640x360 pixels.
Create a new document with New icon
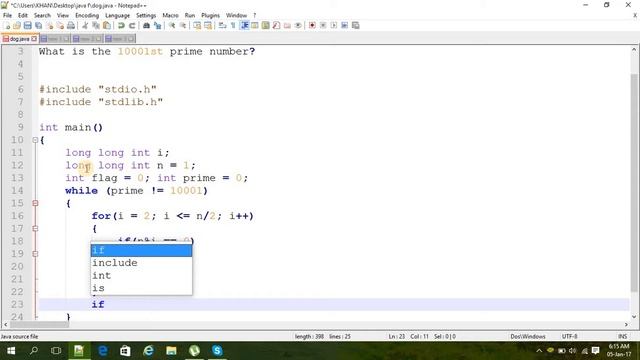(7, 26)
